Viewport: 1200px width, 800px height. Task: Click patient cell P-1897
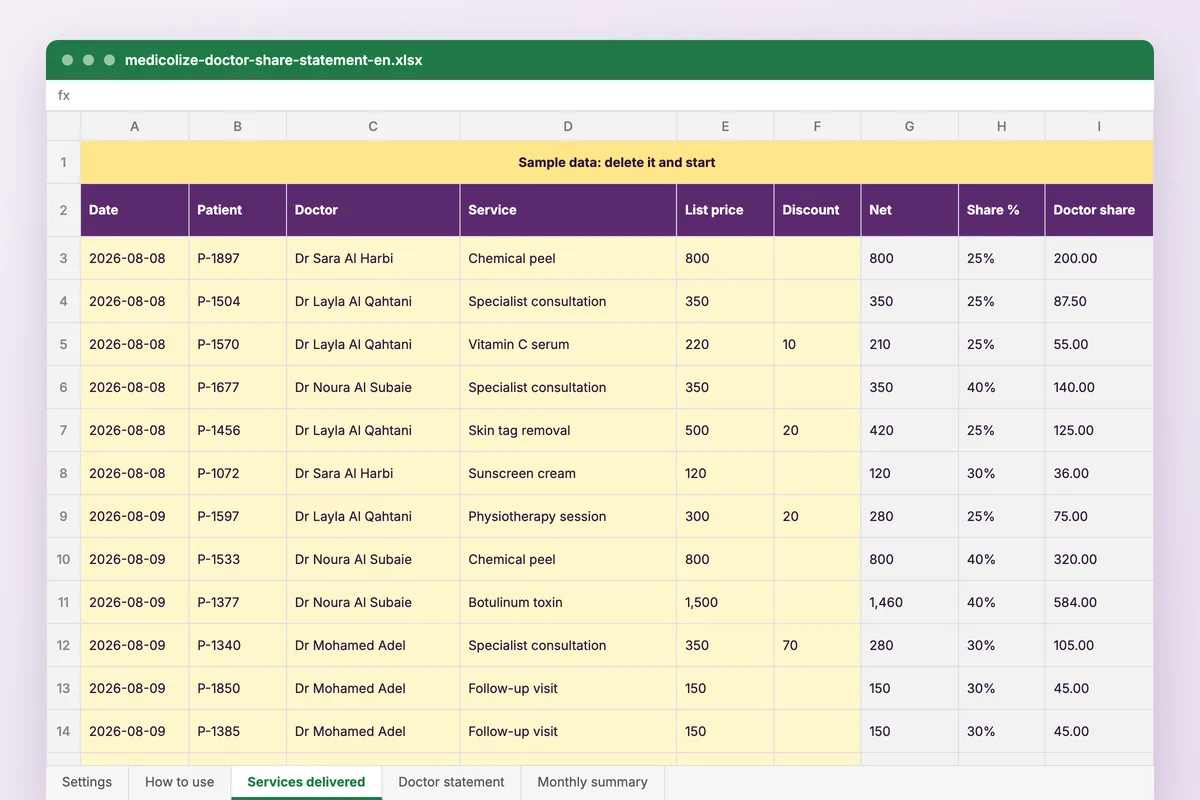tap(238, 258)
